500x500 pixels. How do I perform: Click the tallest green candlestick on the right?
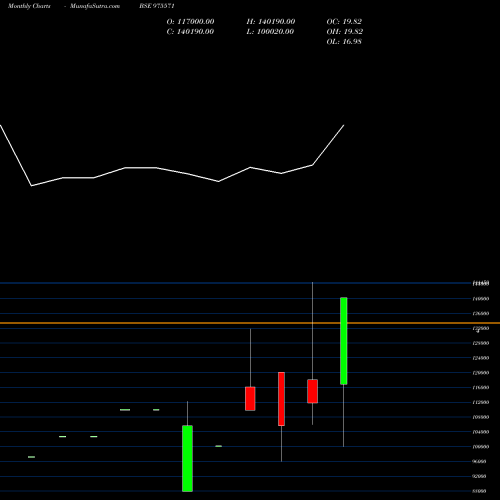tap(344, 341)
